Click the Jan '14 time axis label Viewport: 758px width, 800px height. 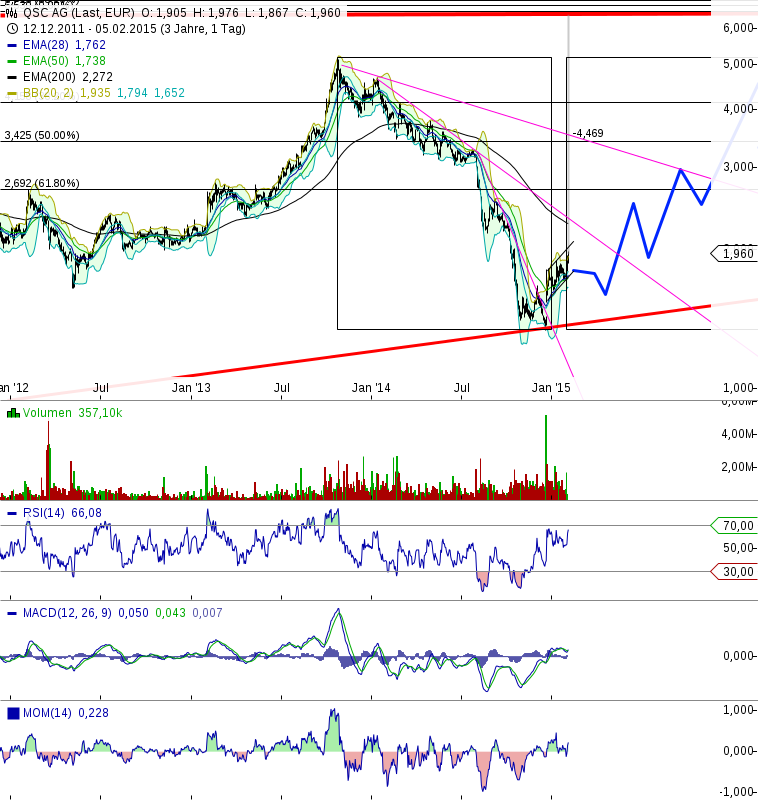tap(371, 388)
